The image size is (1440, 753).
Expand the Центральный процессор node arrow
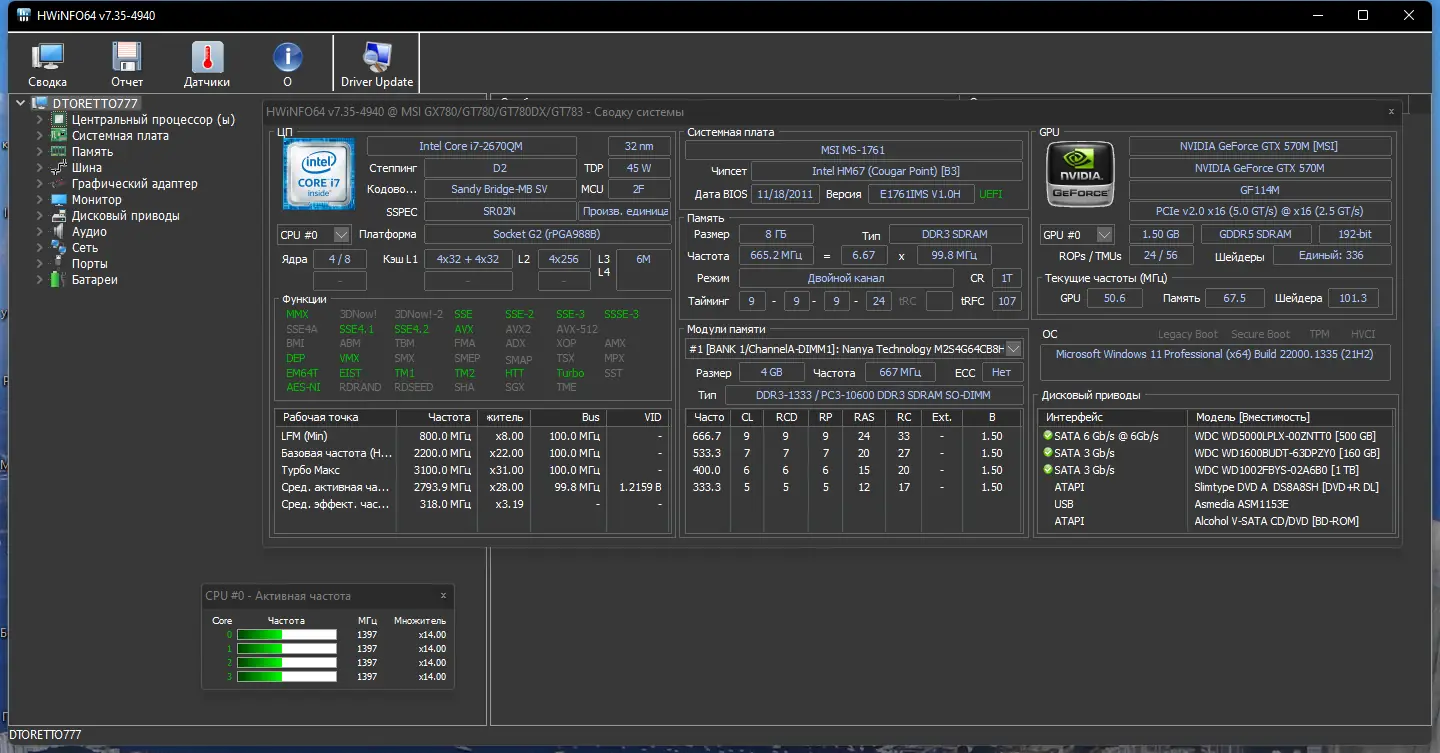click(40, 119)
